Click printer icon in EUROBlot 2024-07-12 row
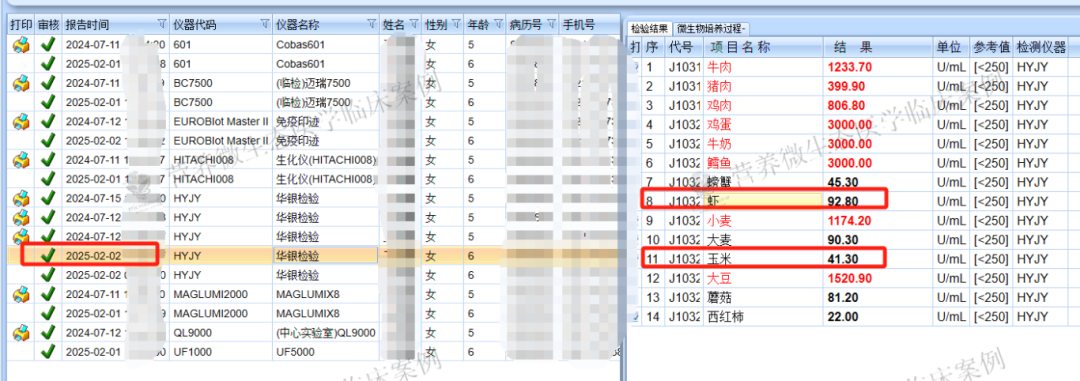 (x=21, y=122)
